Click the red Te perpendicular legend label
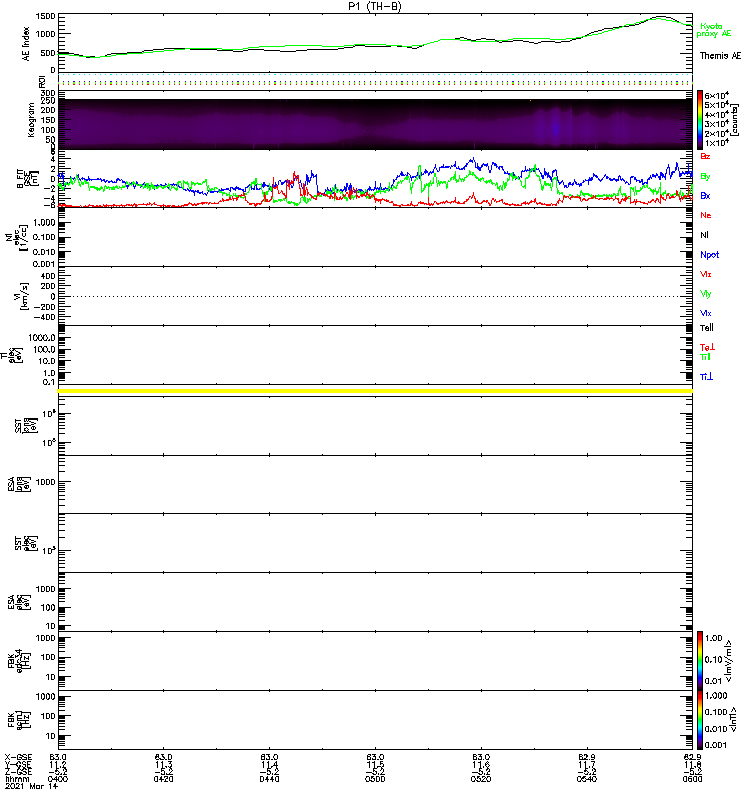The image size is (750, 800). (707, 347)
